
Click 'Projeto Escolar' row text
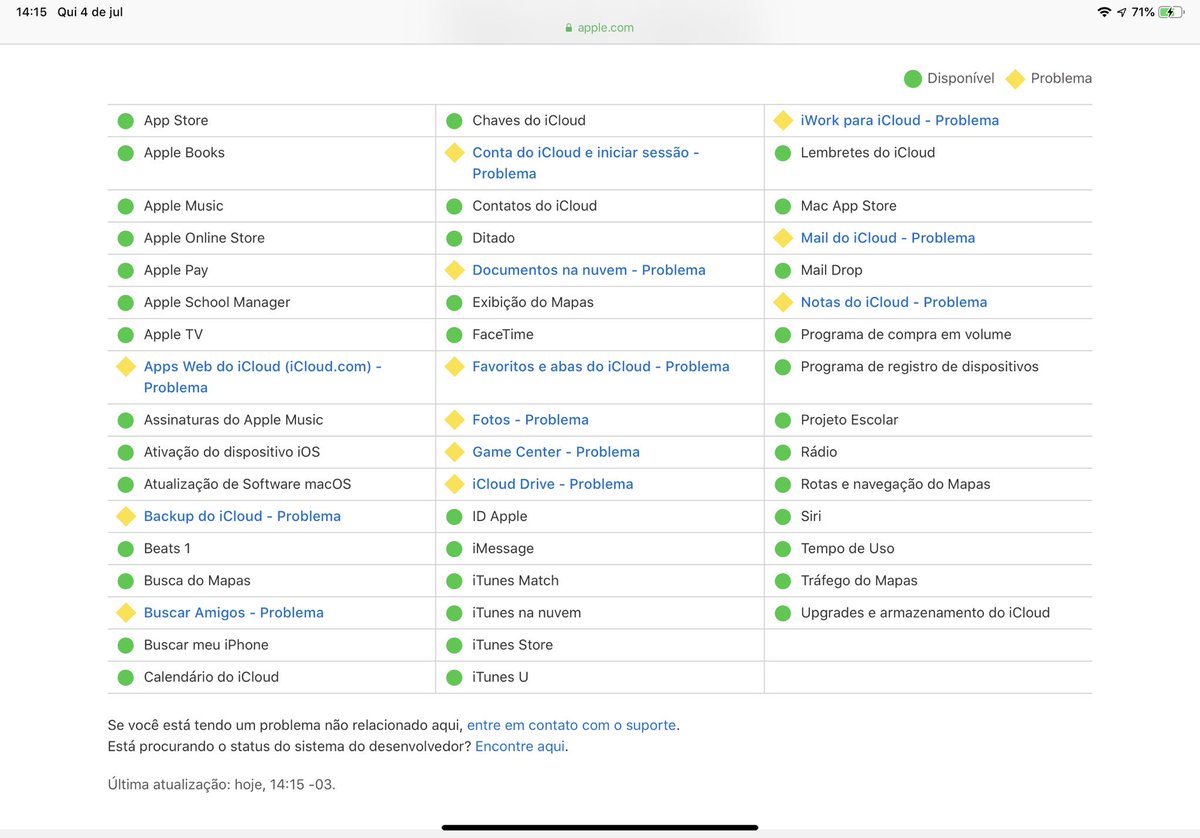pyautogui.click(x=850, y=420)
